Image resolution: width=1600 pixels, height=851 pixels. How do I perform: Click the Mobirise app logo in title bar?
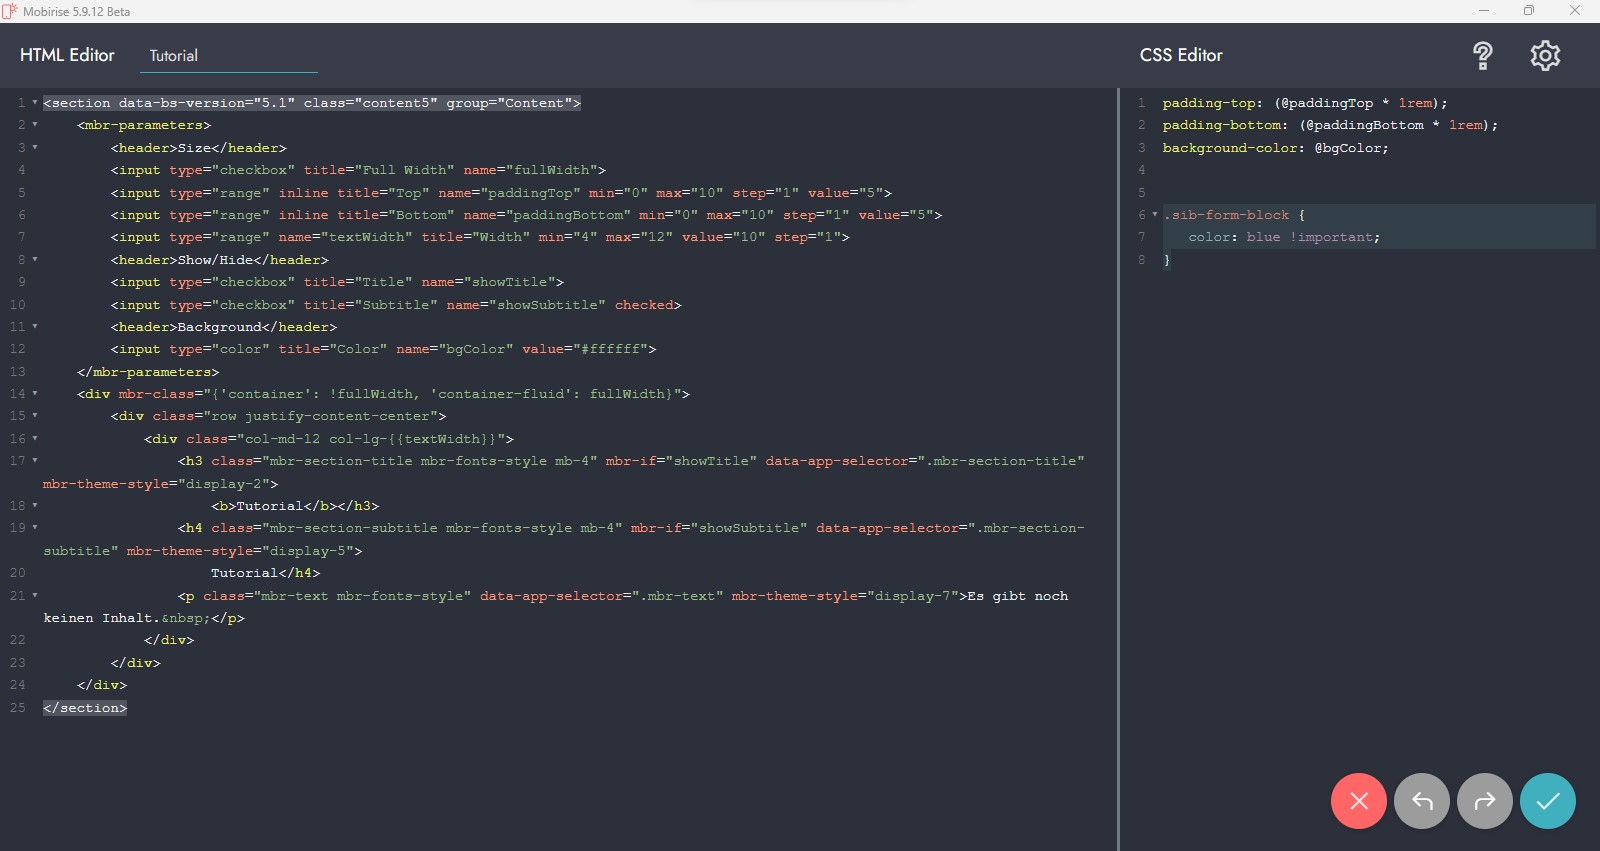pyautogui.click(x=10, y=11)
